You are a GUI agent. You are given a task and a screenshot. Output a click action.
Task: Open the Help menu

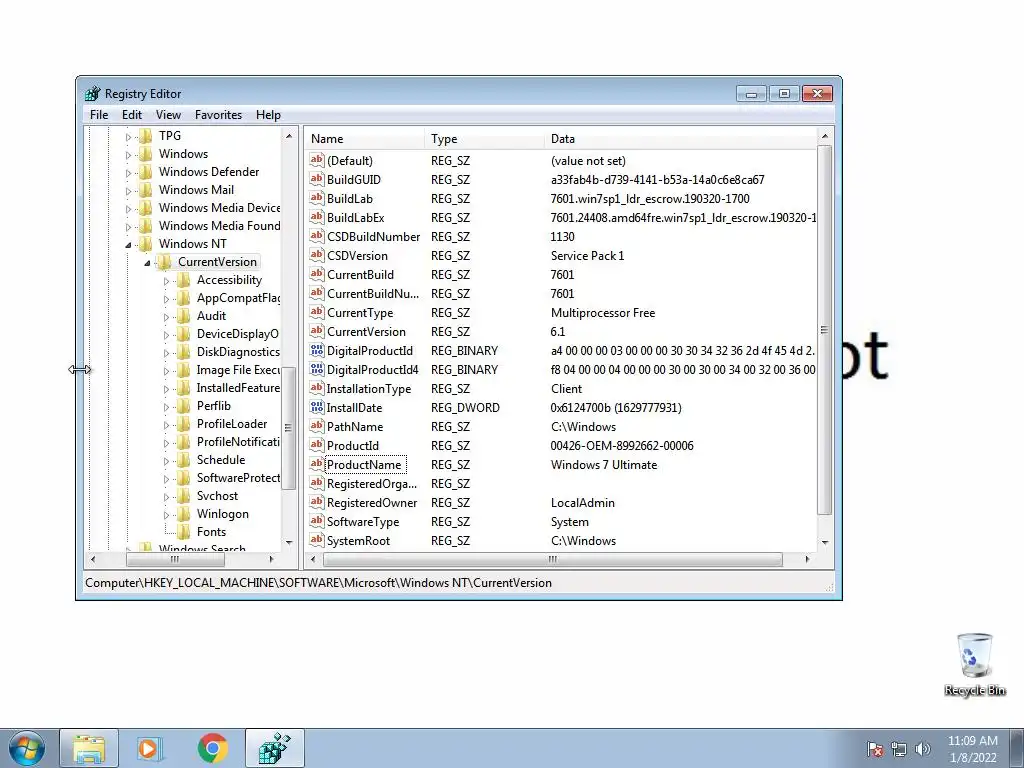(x=268, y=115)
